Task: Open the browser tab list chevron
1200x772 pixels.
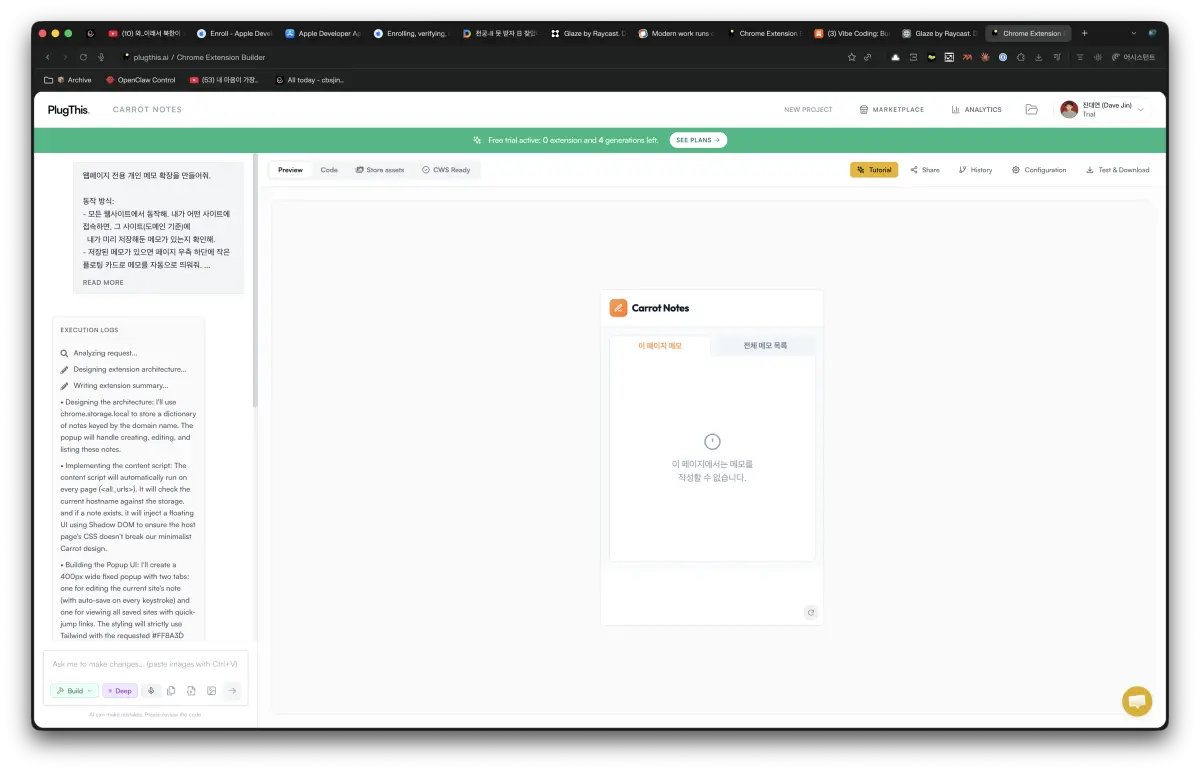Action: tap(1132, 33)
